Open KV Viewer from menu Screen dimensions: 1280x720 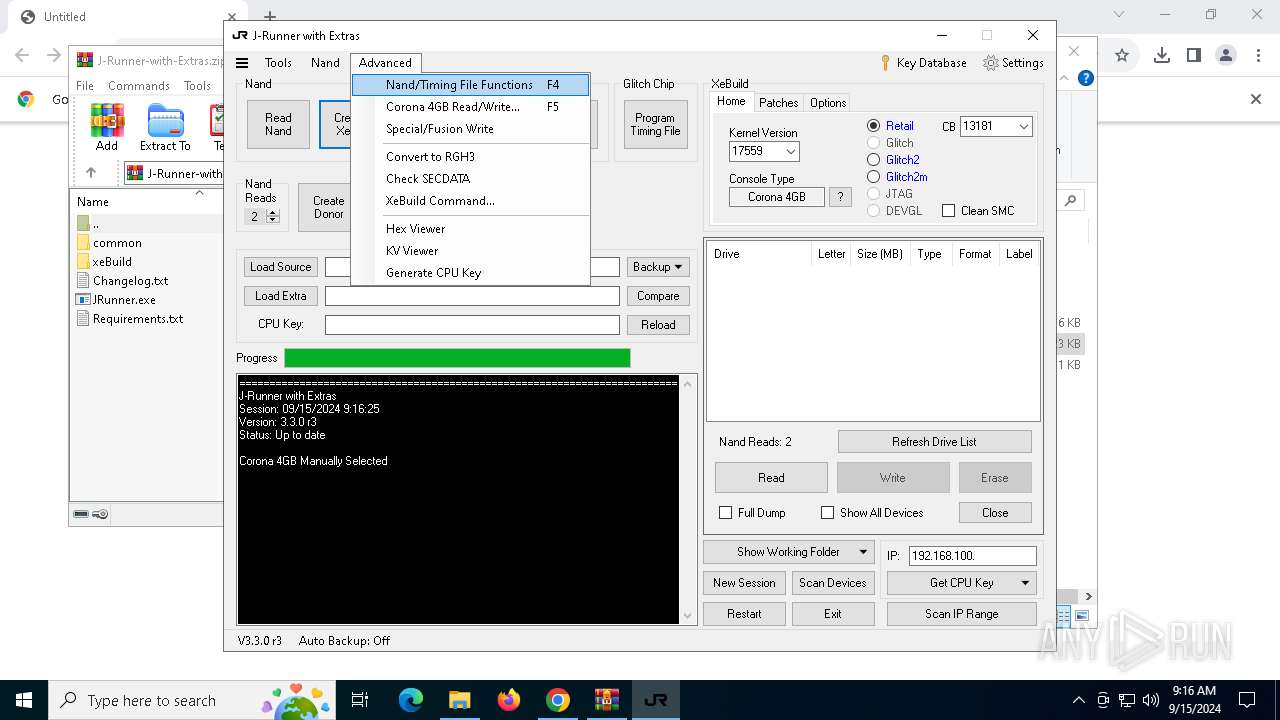(470, 251)
